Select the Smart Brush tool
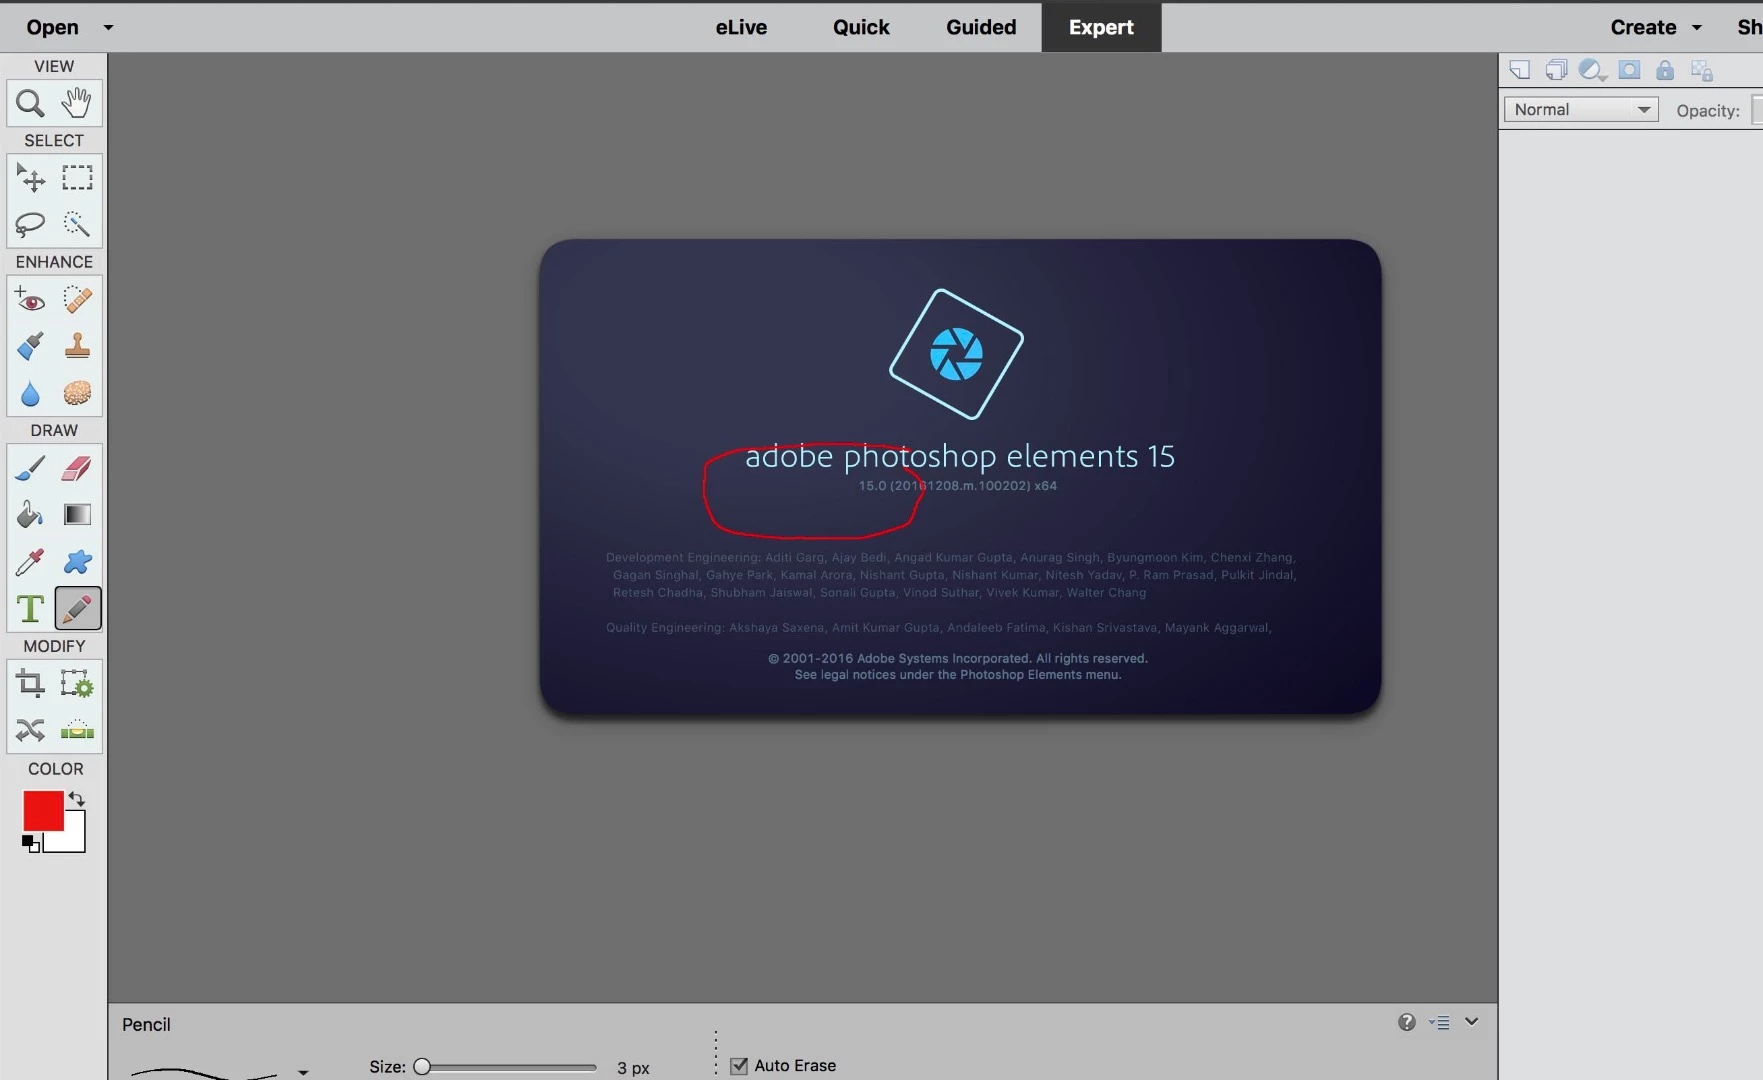The height and width of the screenshot is (1080, 1763). [x=30, y=346]
